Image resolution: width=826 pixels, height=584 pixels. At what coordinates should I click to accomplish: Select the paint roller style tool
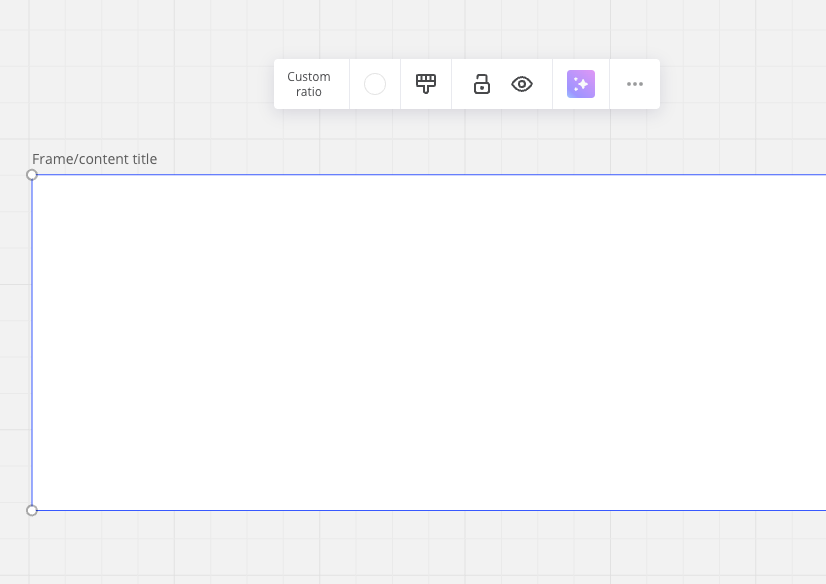(x=426, y=84)
